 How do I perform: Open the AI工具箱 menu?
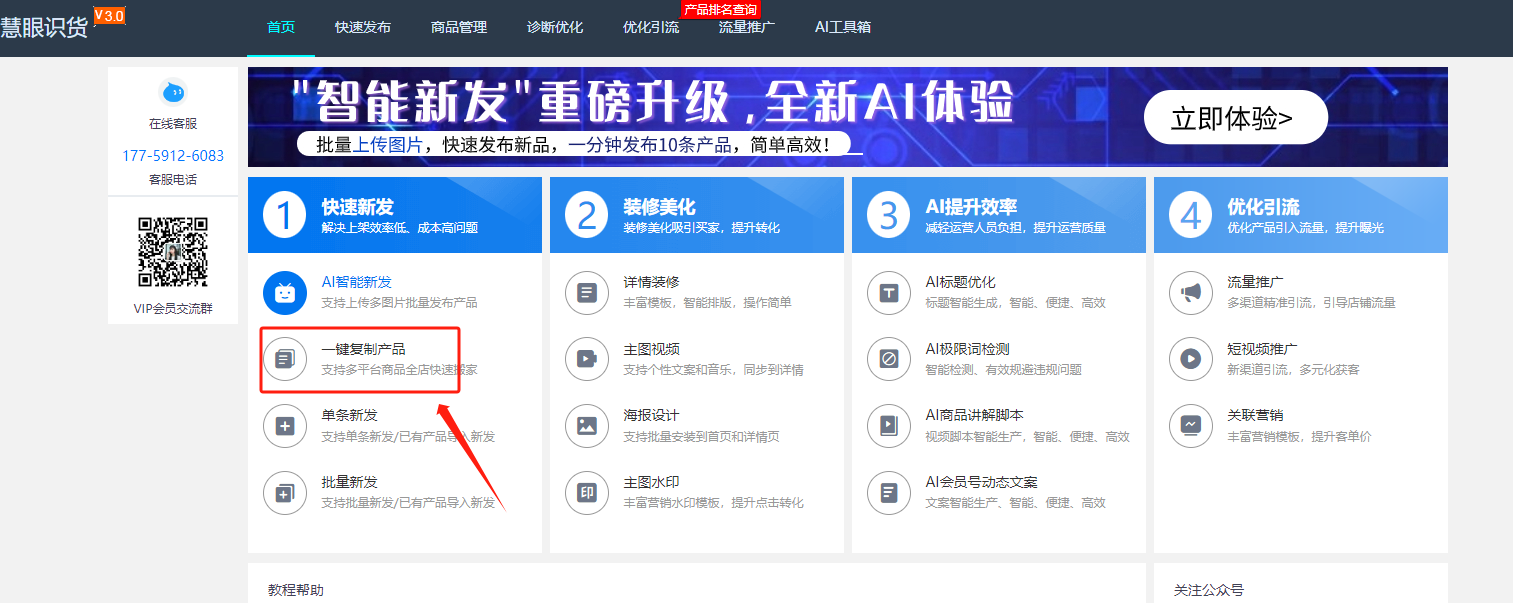(x=843, y=27)
